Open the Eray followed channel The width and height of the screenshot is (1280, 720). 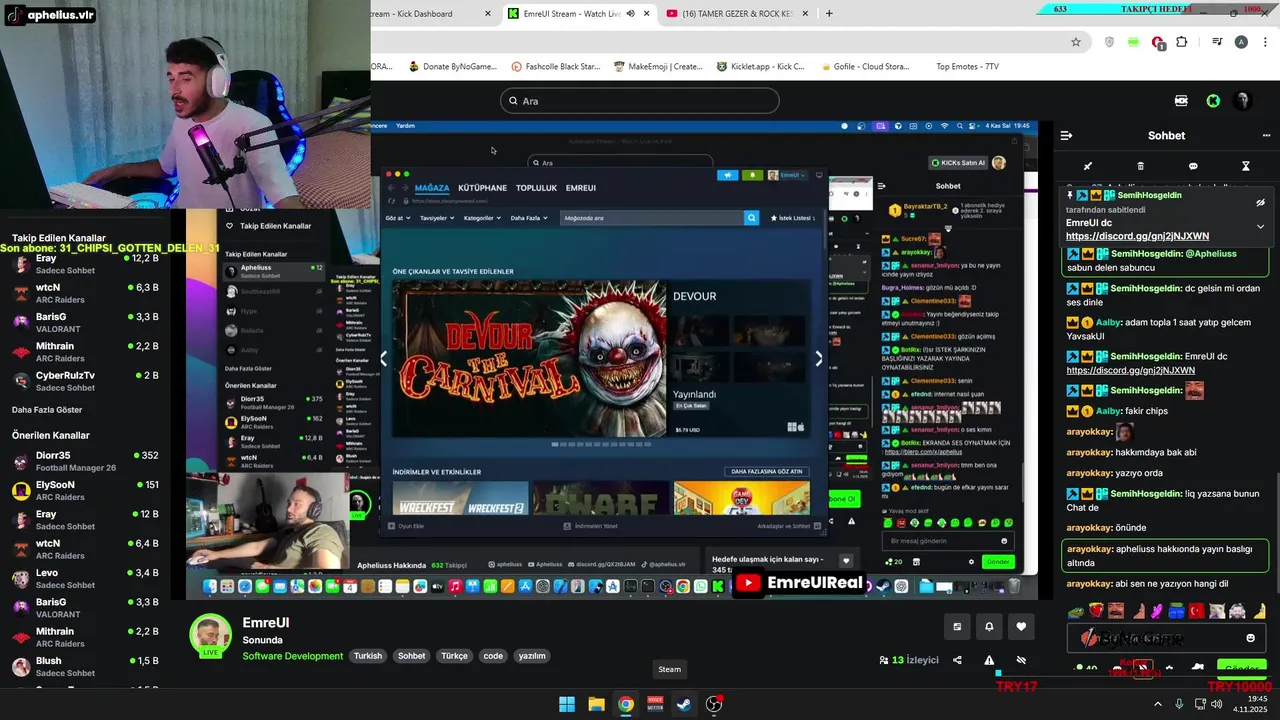point(85,264)
